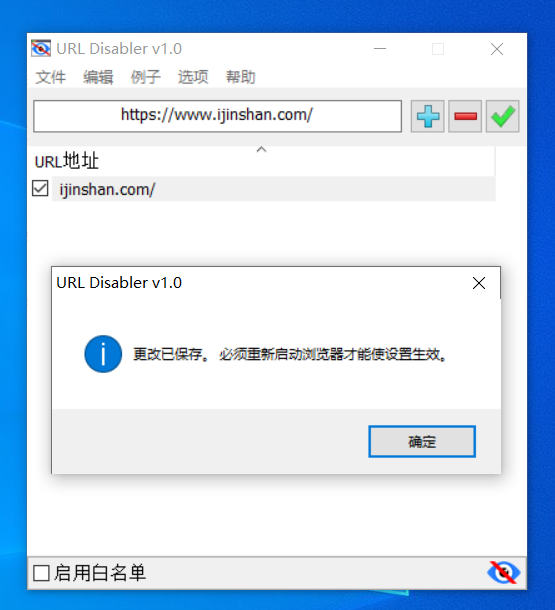Click the crossed-out eye icon in status bar
Viewport: 555px width, 610px height.
pos(503,572)
